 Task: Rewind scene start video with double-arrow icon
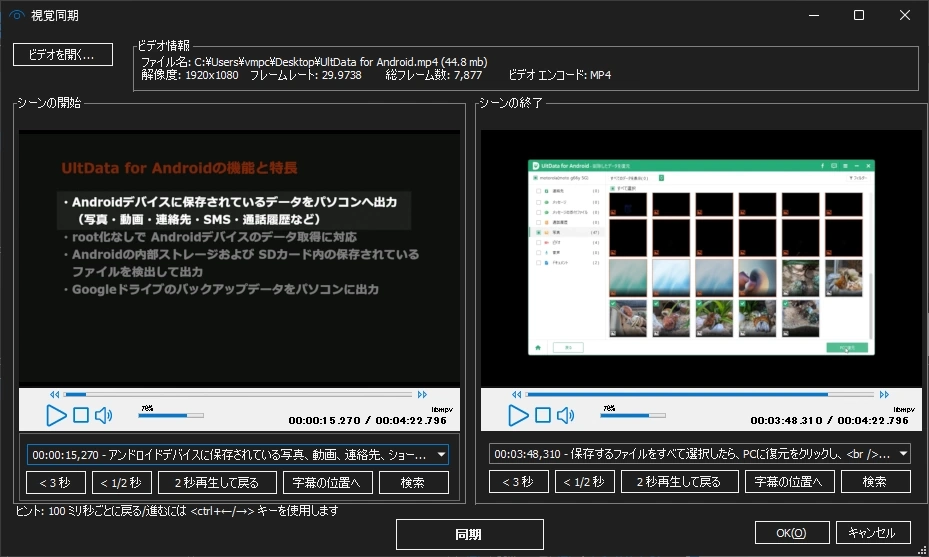(x=55, y=395)
